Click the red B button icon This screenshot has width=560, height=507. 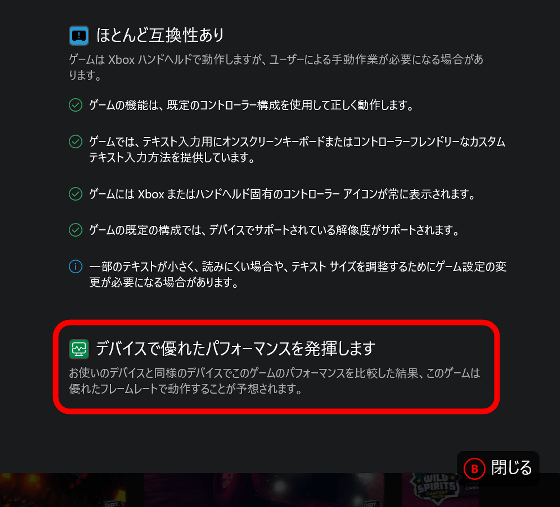pos(474,468)
